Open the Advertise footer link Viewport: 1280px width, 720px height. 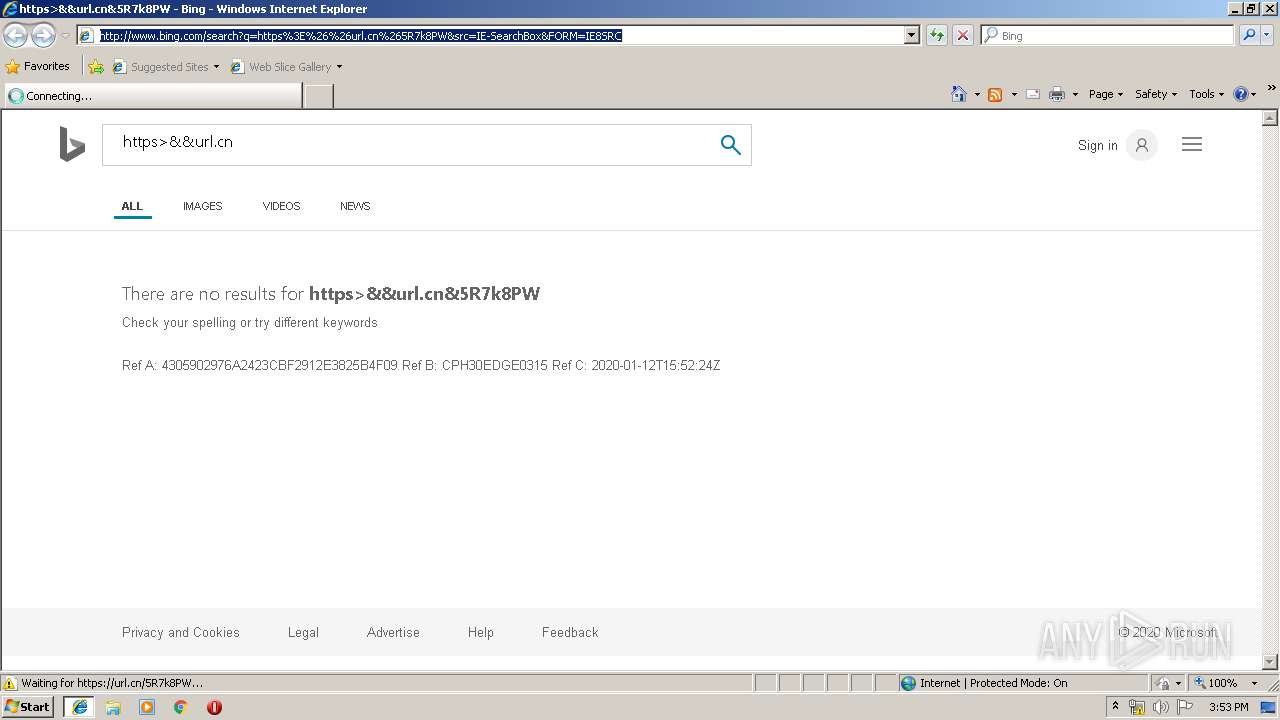point(393,632)
